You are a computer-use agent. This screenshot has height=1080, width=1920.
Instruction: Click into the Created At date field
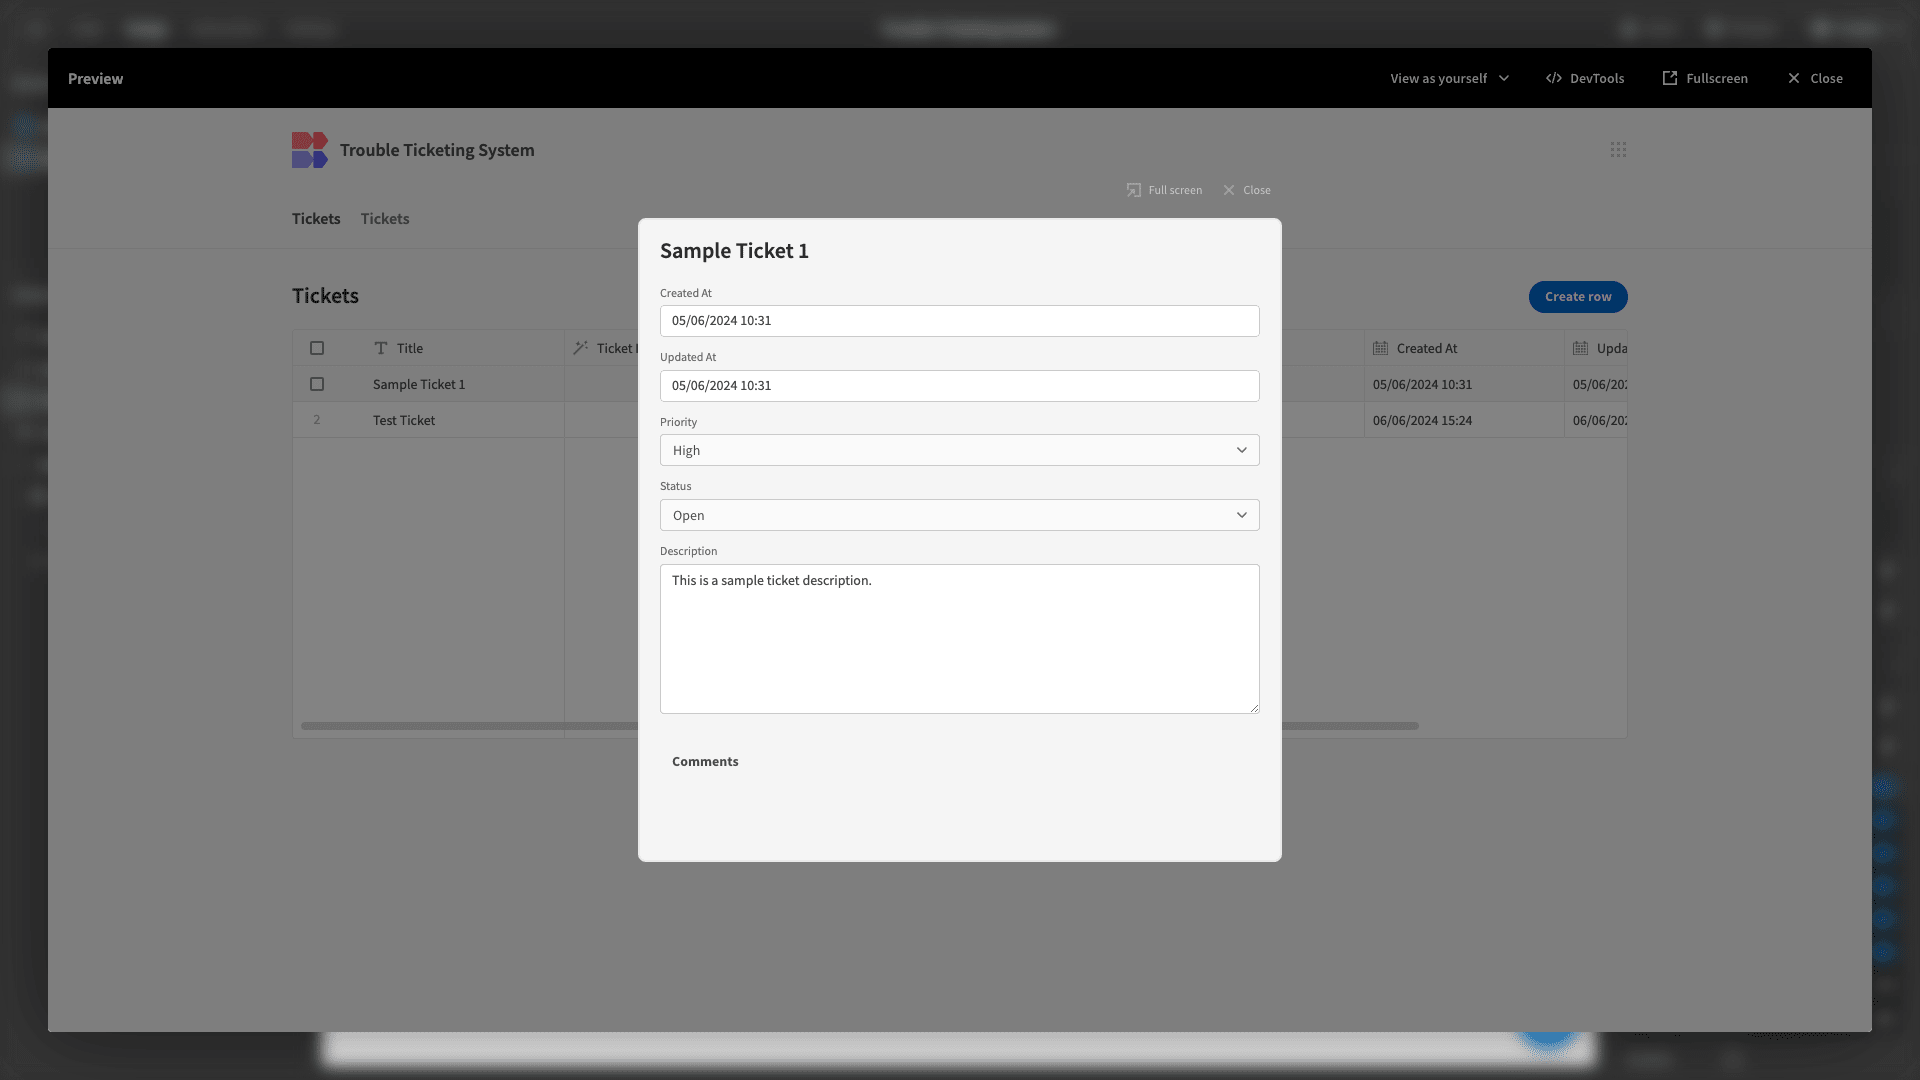960,321
